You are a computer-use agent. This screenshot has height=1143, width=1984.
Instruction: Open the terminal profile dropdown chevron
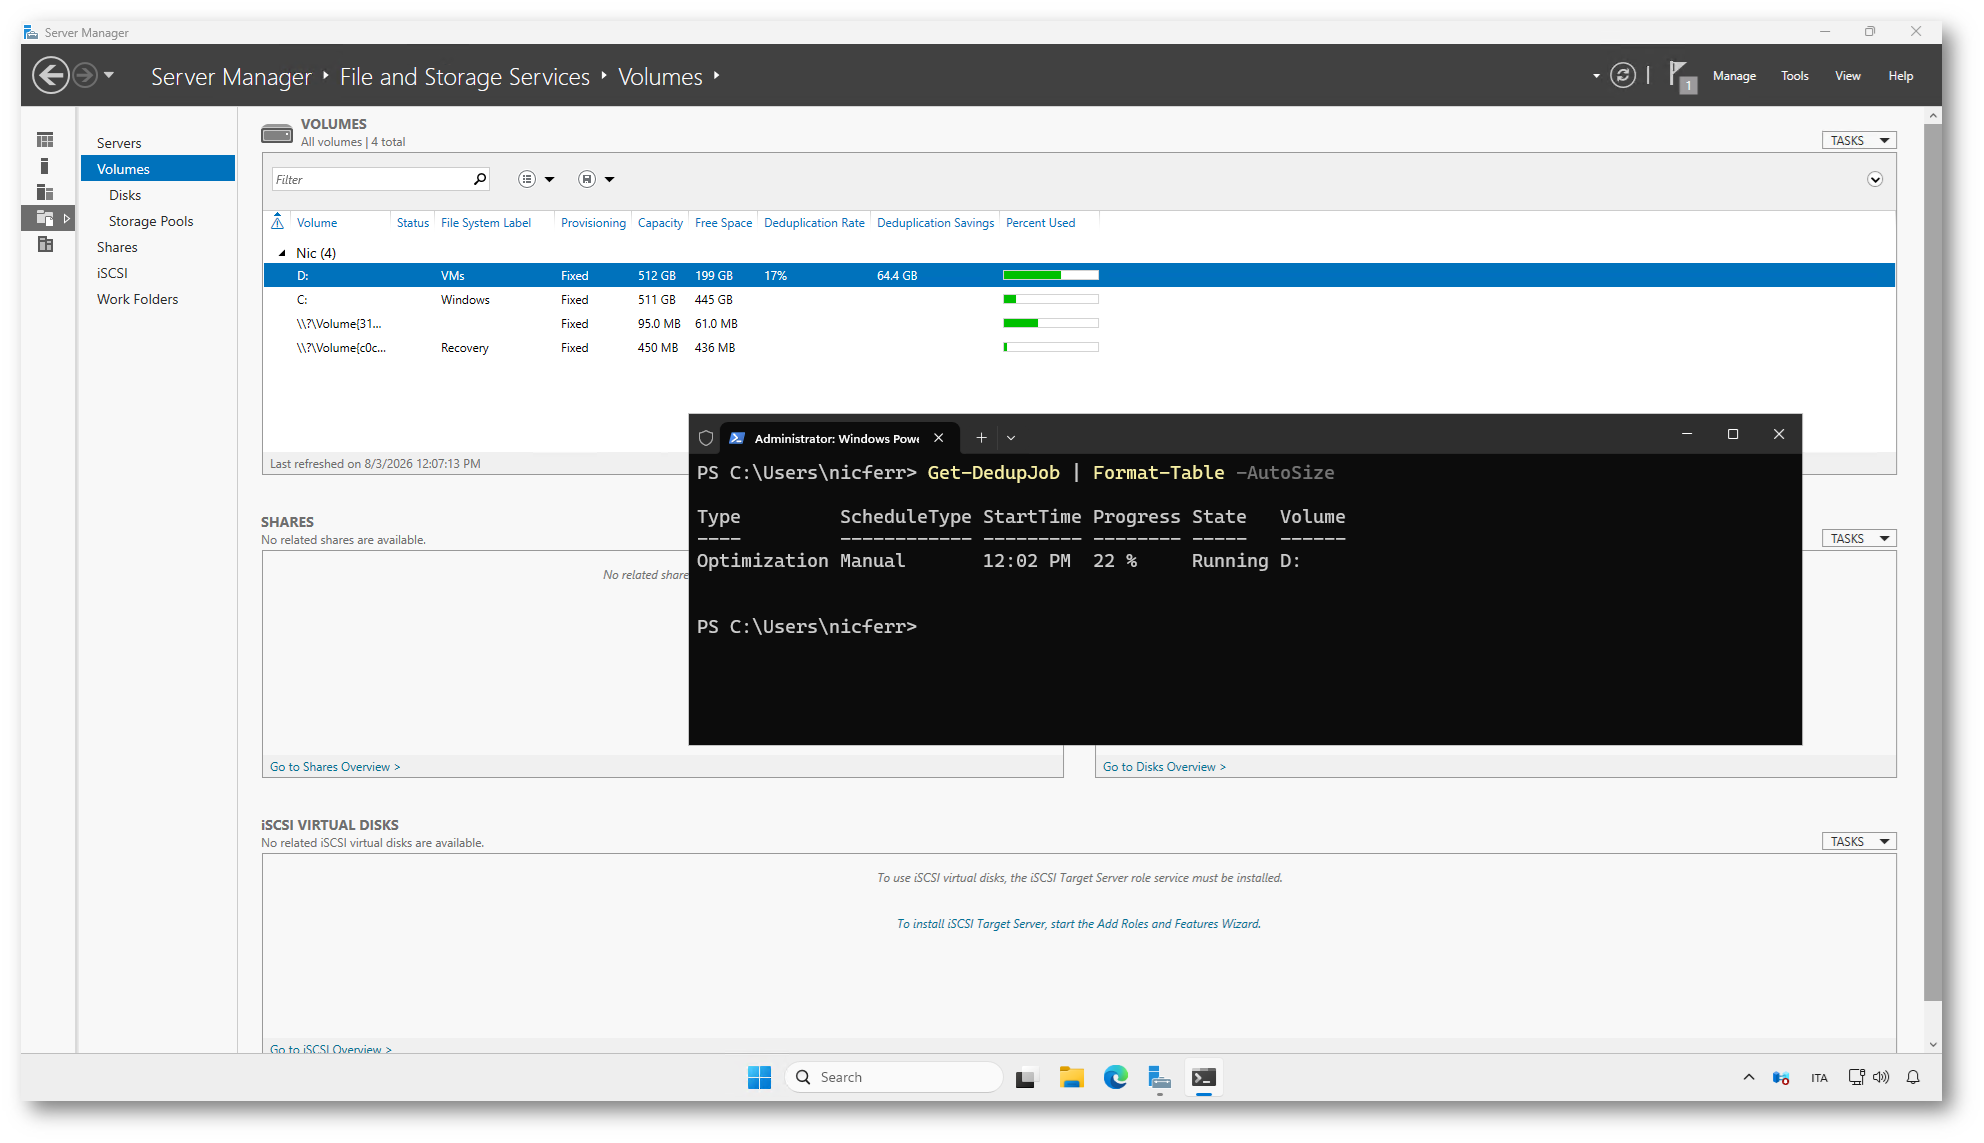[1011, 438]
